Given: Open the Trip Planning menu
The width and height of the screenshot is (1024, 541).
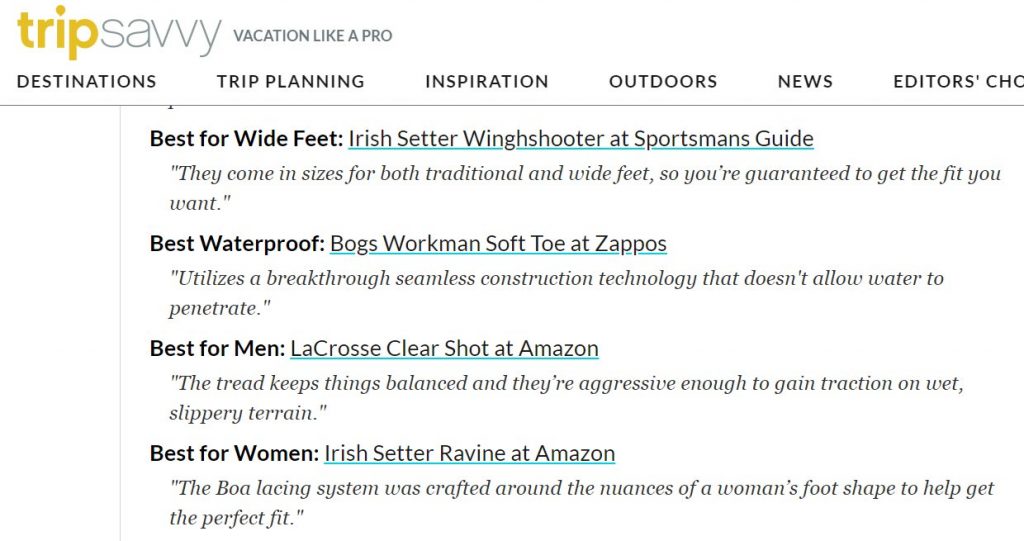Looking at the screenshot, I should (x=291, y=82).
